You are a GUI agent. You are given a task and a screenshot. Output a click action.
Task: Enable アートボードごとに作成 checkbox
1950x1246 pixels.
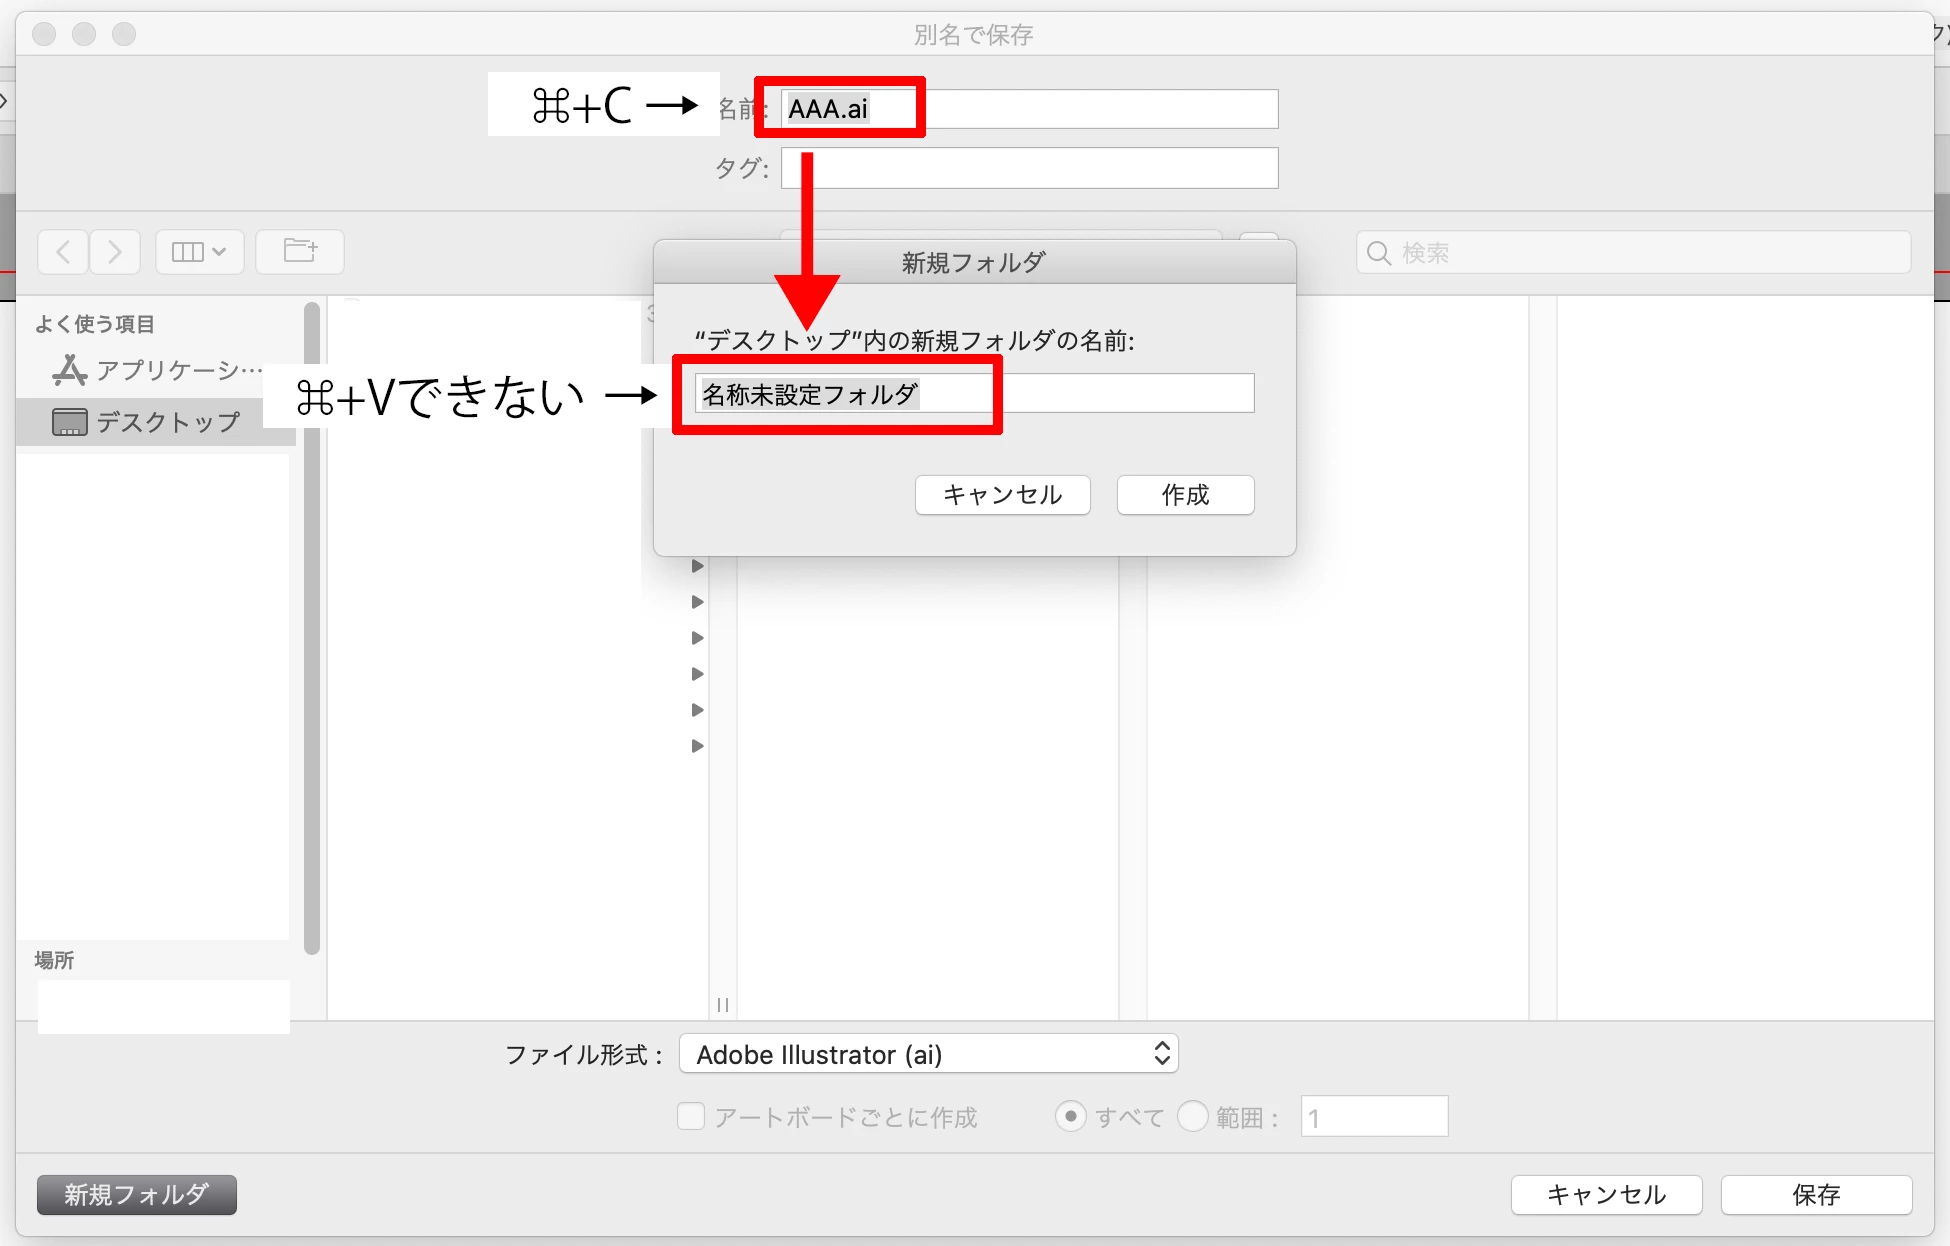[691, 1116]
